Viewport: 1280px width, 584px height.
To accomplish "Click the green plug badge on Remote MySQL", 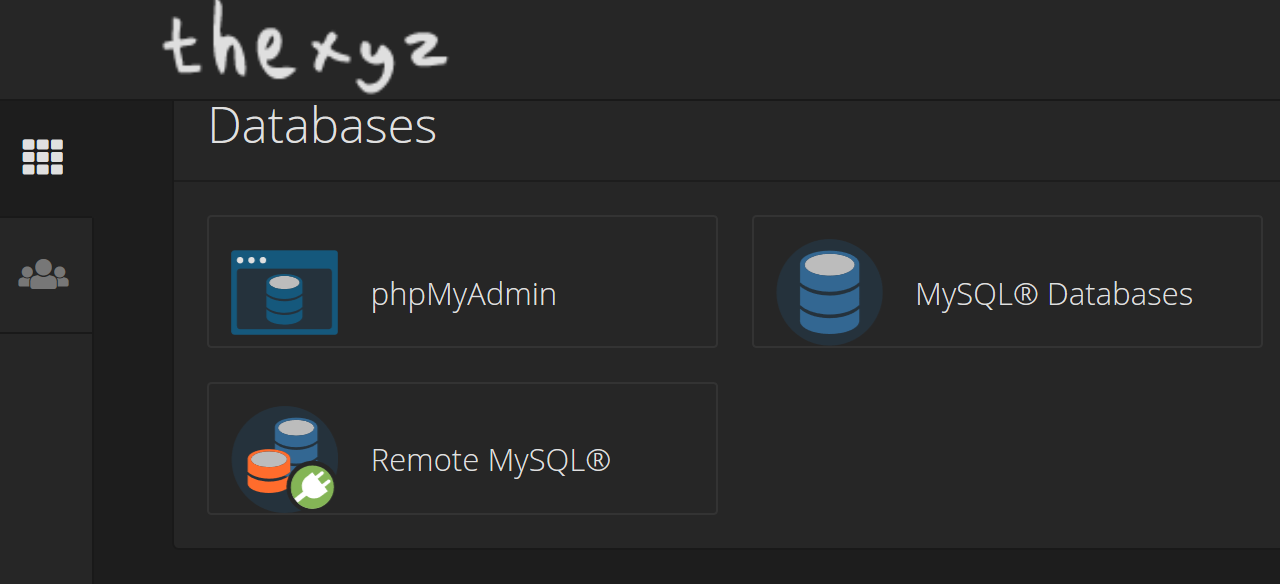I will (312, 487).
